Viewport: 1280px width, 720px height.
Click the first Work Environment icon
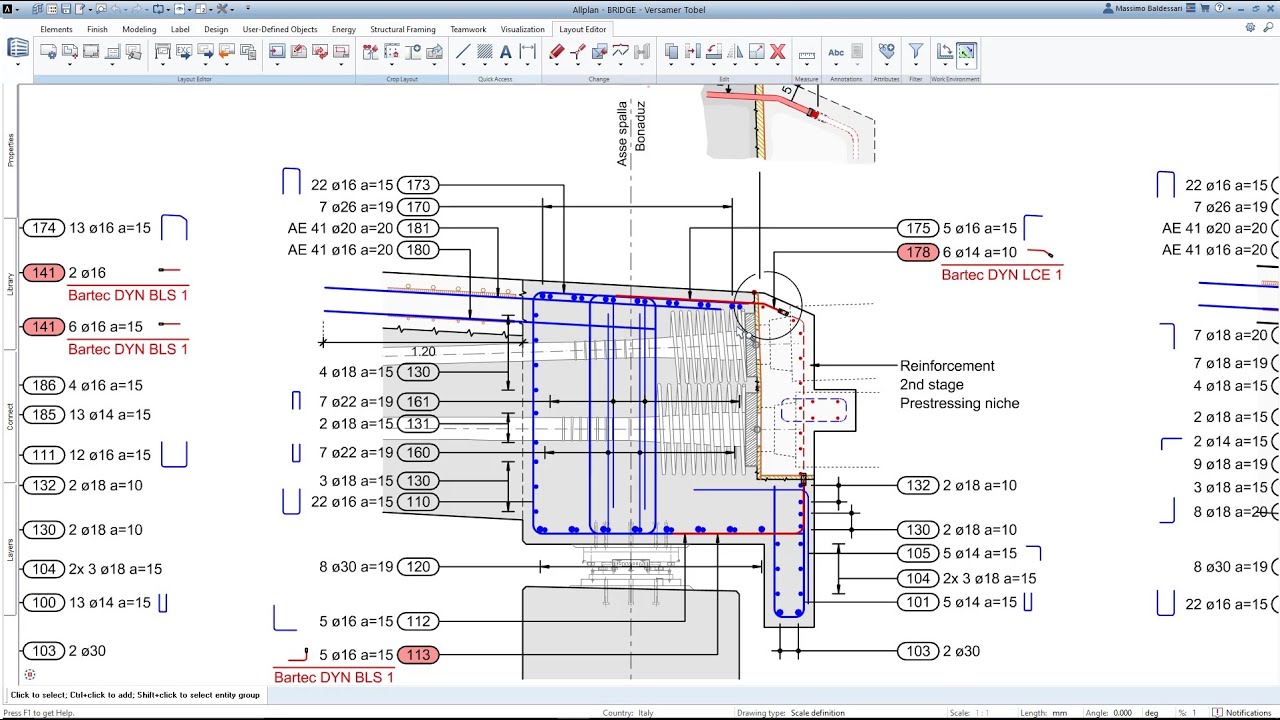[945, 51]
